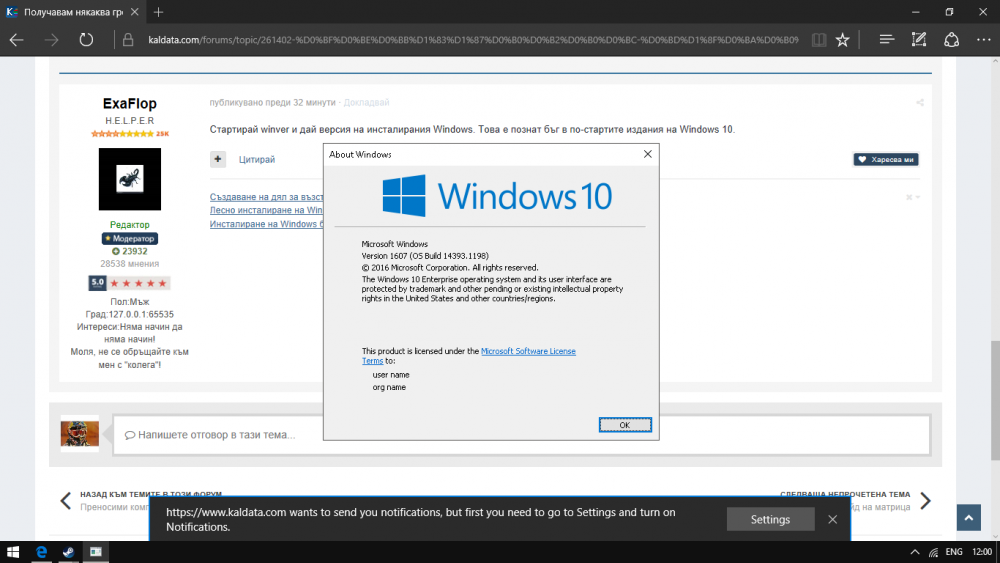This screenshot has width=1000, height=563.
Task: Refresh the page with the reload icon
Action: click(x=86, y=40)
